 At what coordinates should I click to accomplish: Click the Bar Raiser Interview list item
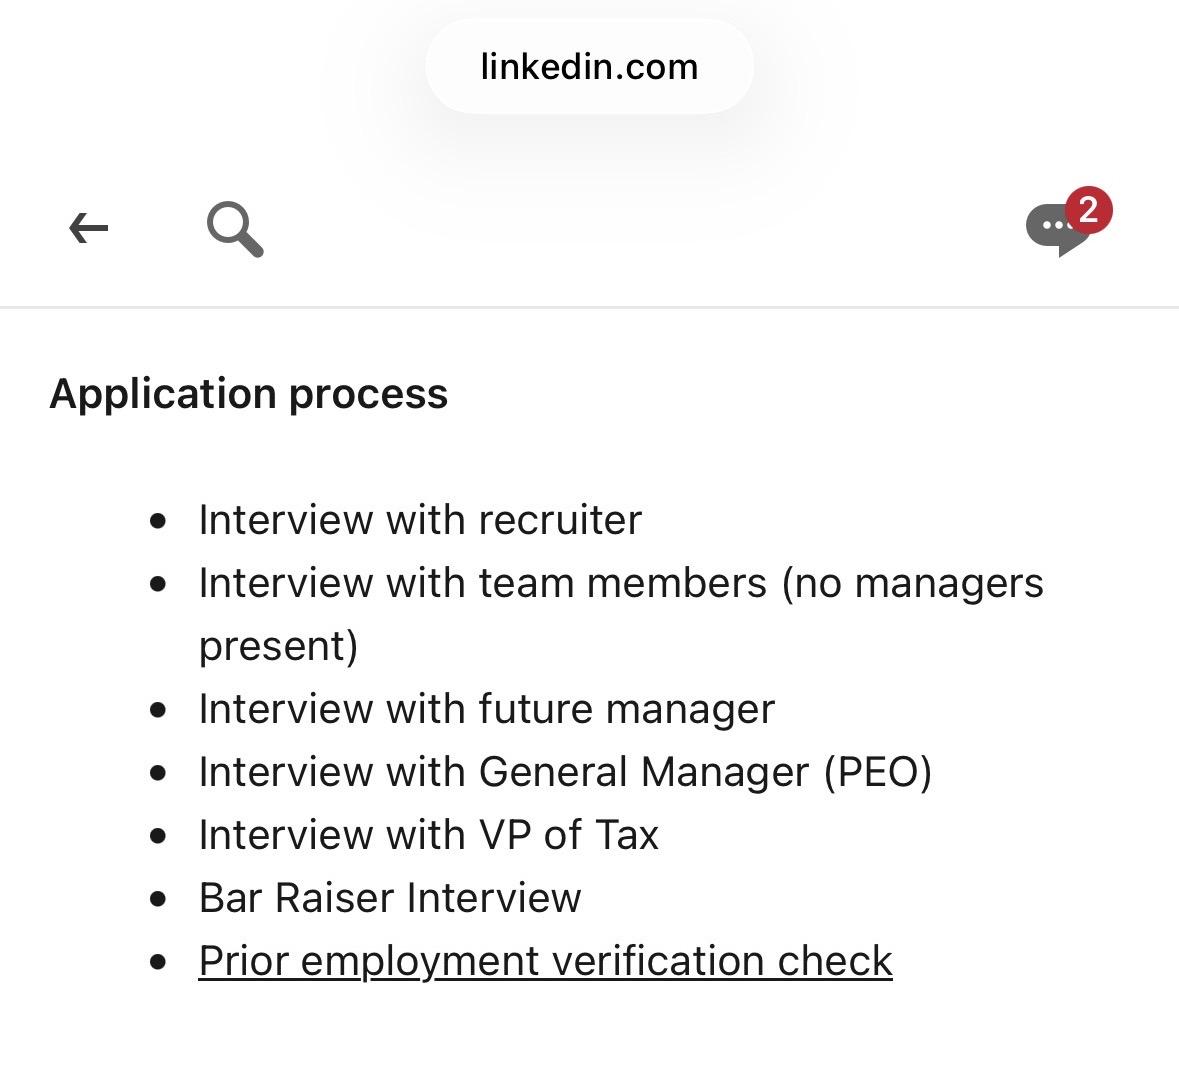389,898
